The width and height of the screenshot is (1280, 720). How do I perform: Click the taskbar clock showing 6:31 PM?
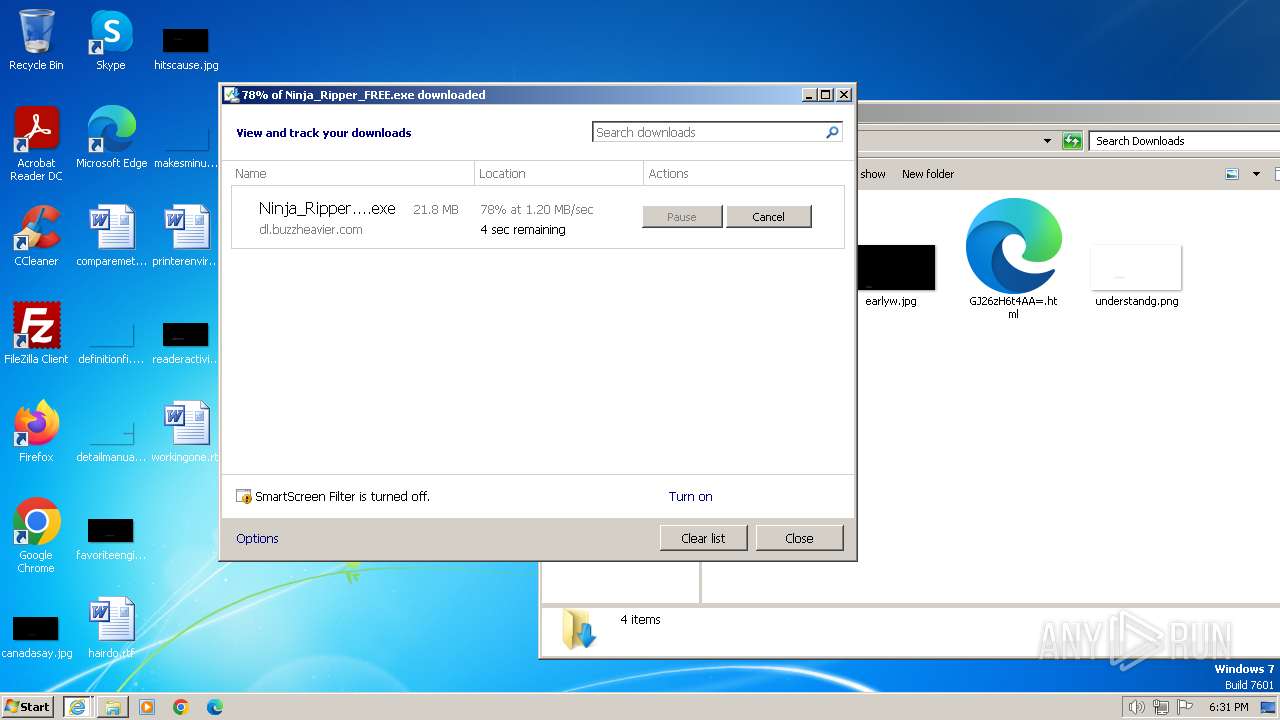(1228, 707)
